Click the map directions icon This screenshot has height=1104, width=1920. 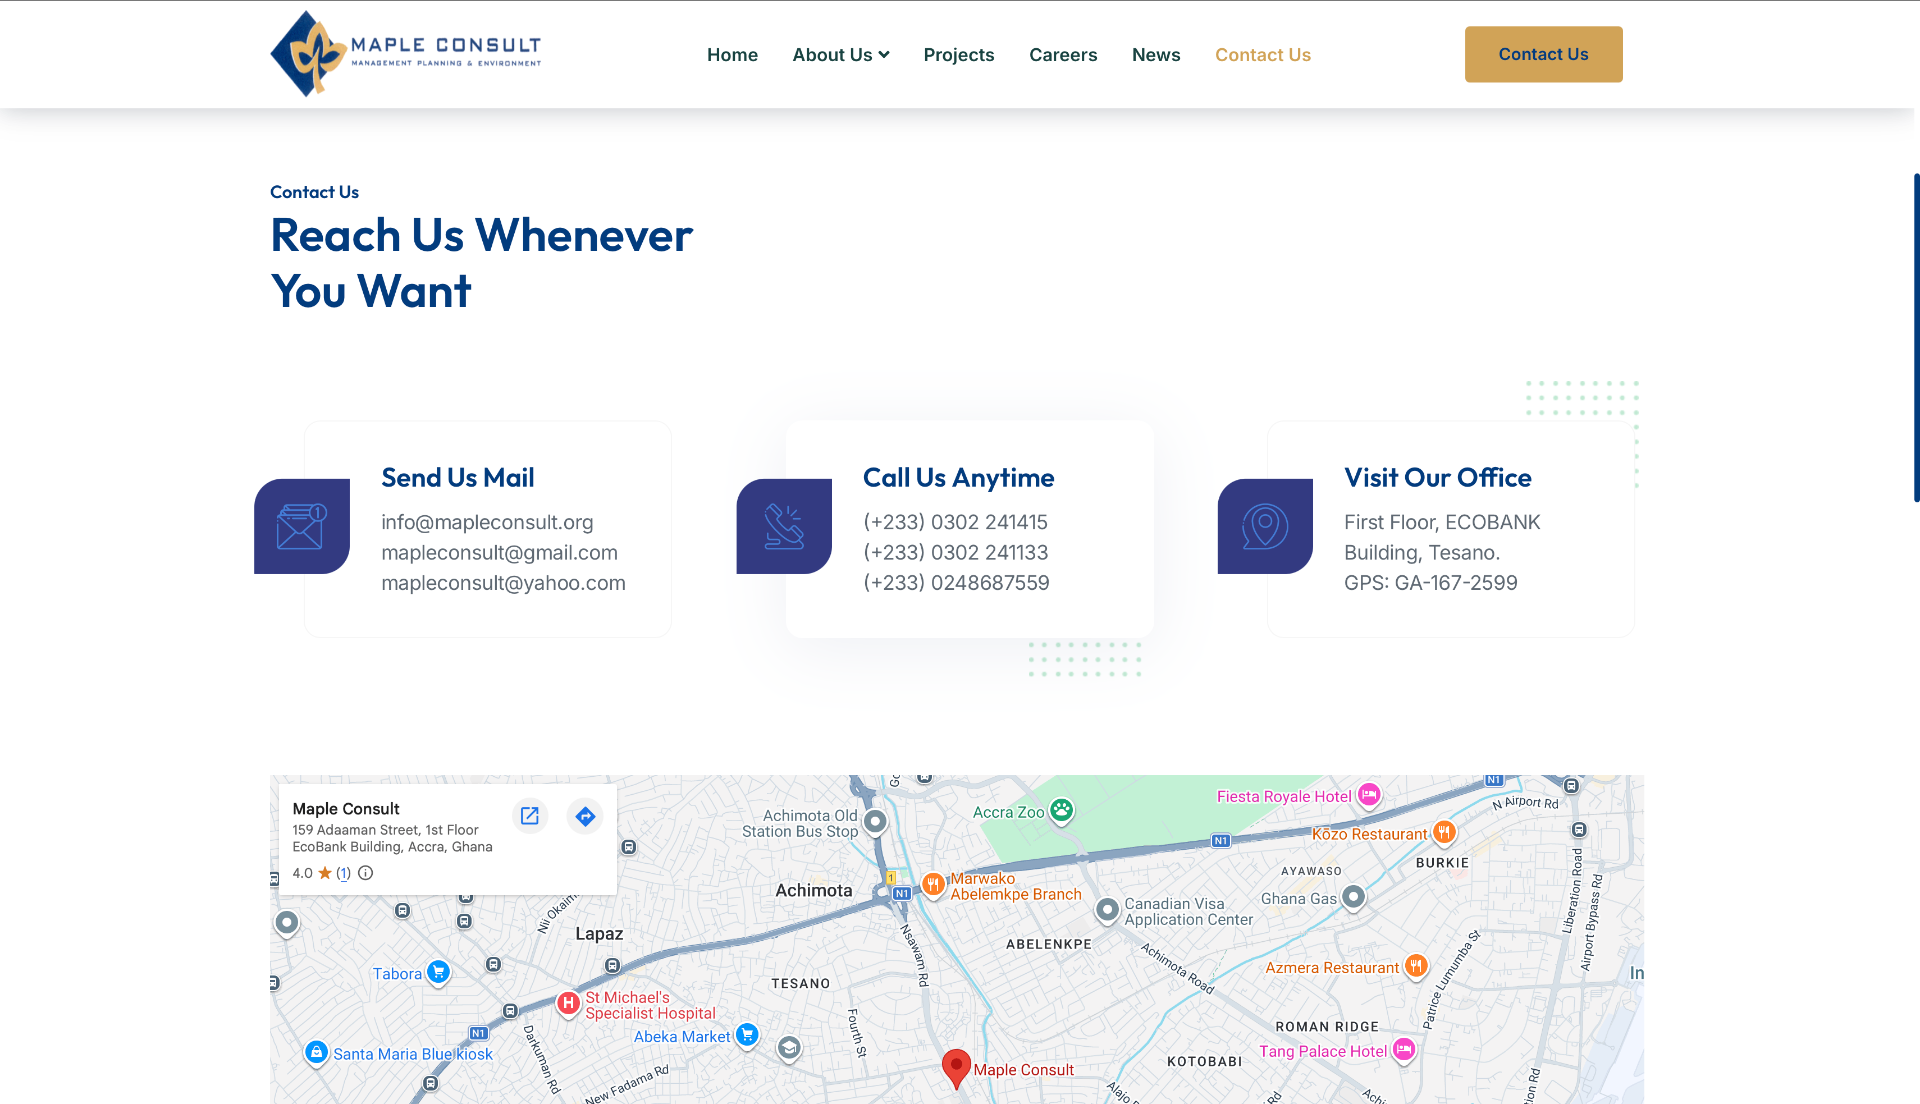(585, 816)
